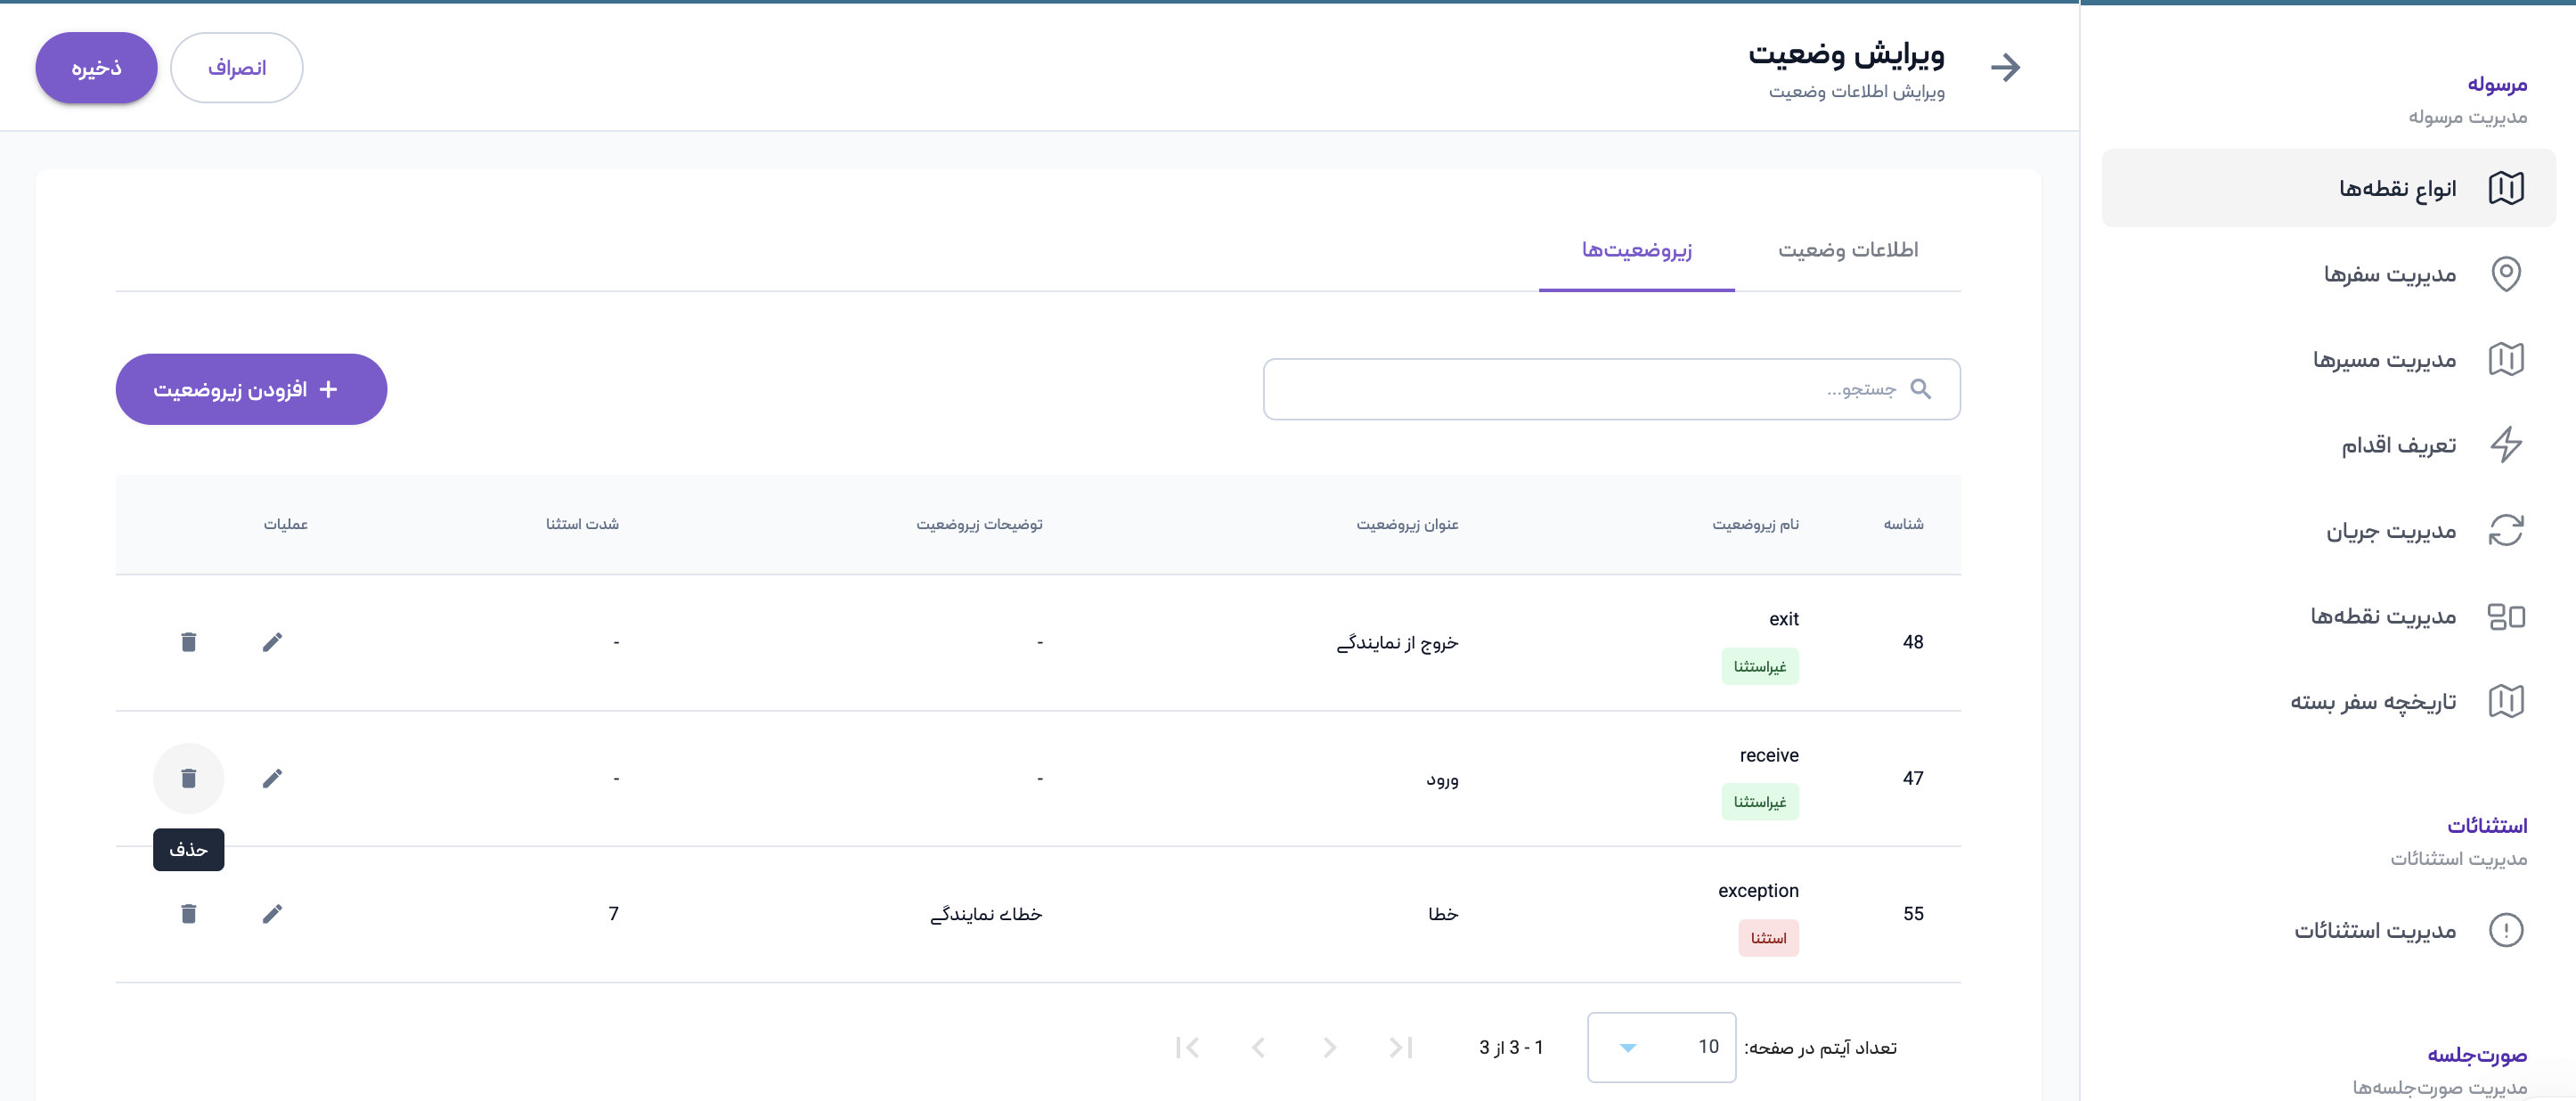
Task: Delete the exception sub-status row
Action: 188,913
